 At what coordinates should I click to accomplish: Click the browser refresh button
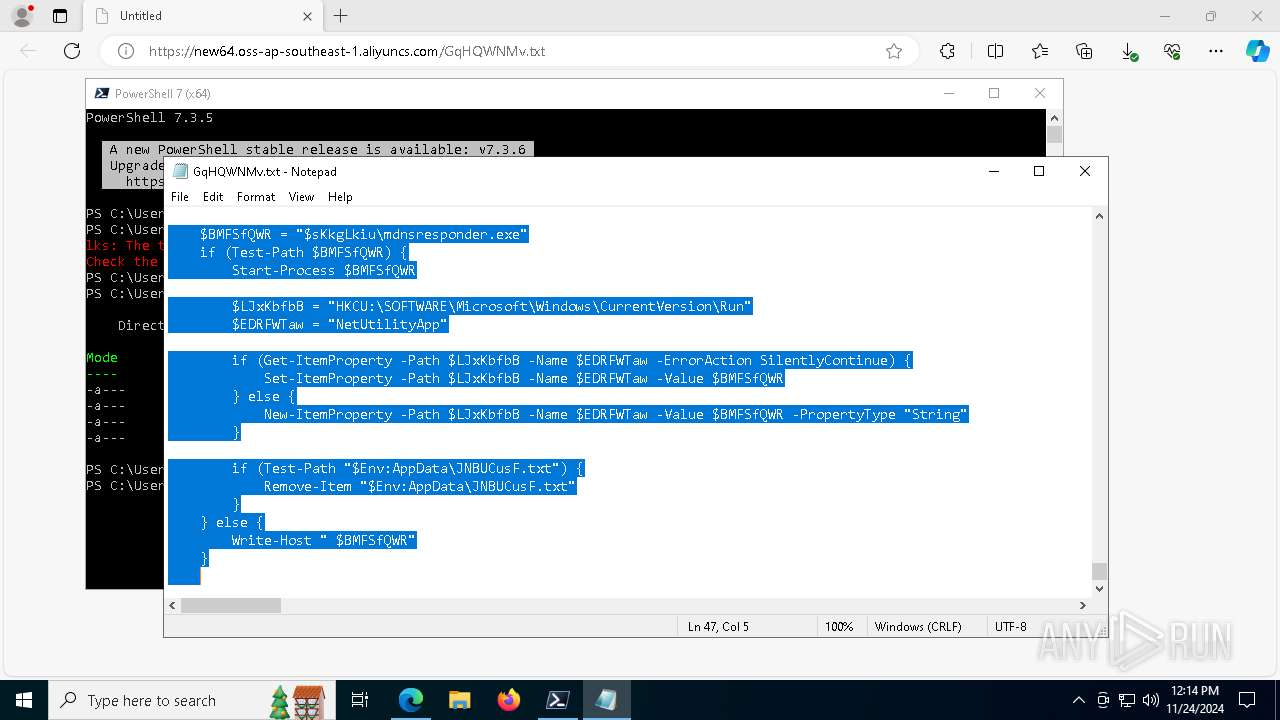pyautogui.click(x=72, y=51)
